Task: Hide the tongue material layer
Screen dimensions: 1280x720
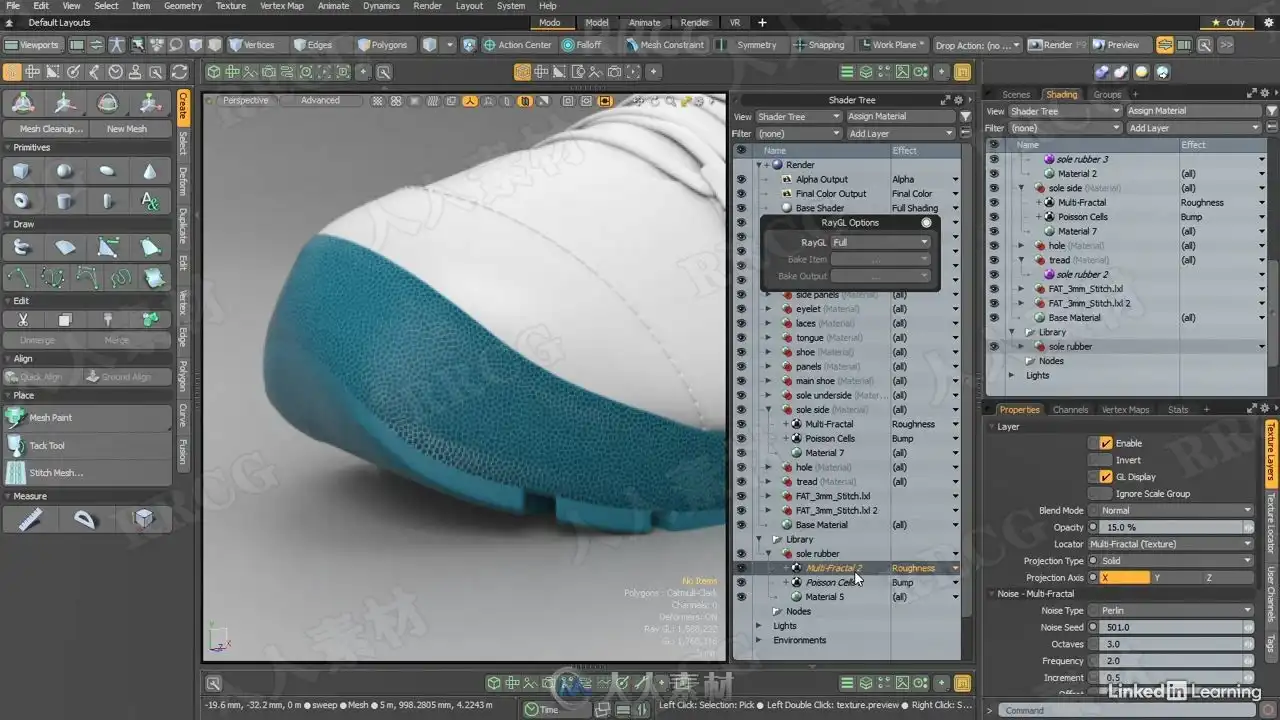Action: (x=741, y=338)
